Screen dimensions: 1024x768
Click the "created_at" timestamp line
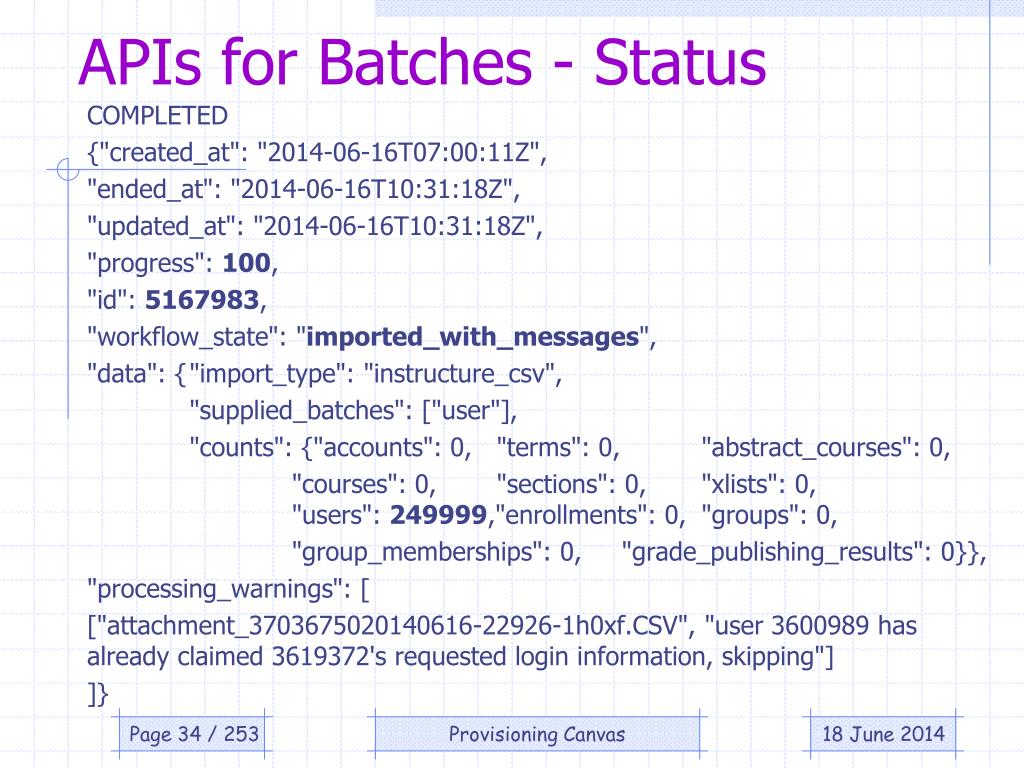tap(317, 153)
